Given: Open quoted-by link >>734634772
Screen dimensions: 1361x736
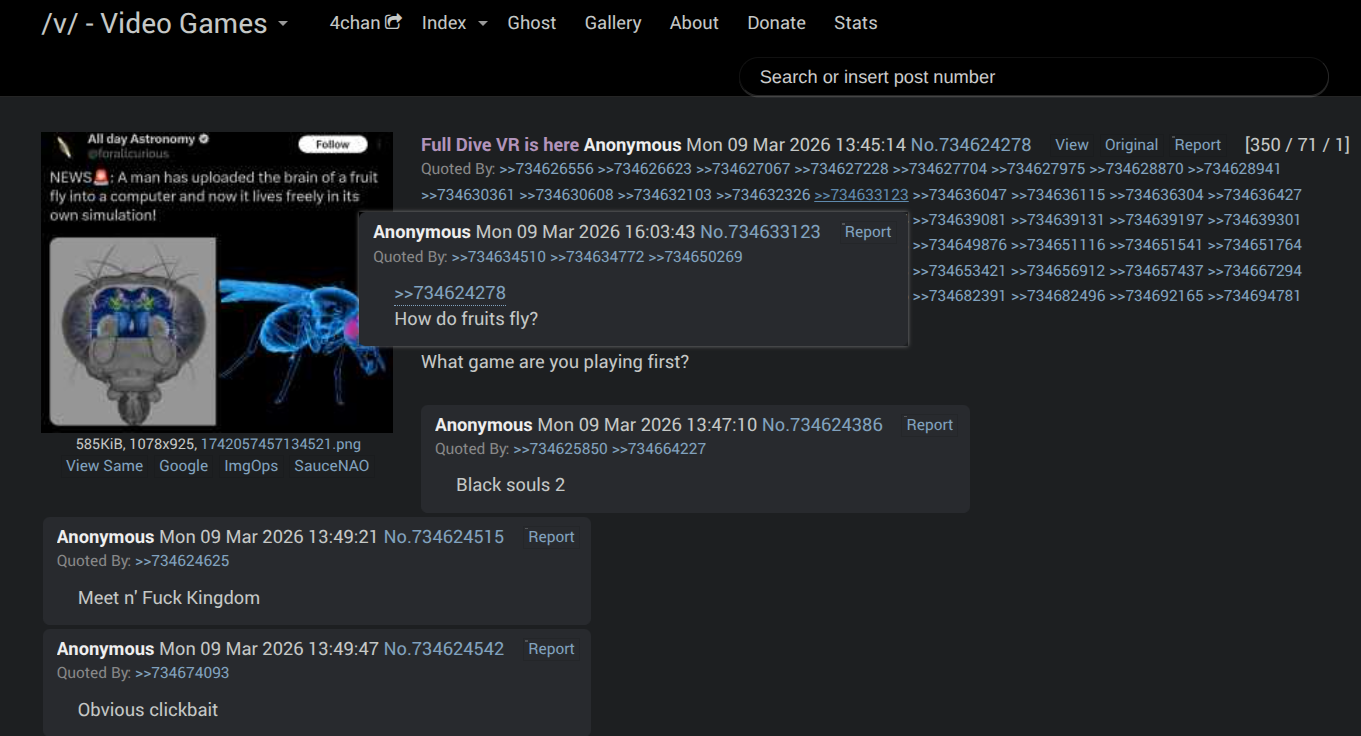Looking at the screenshot, I should point(597,257).
